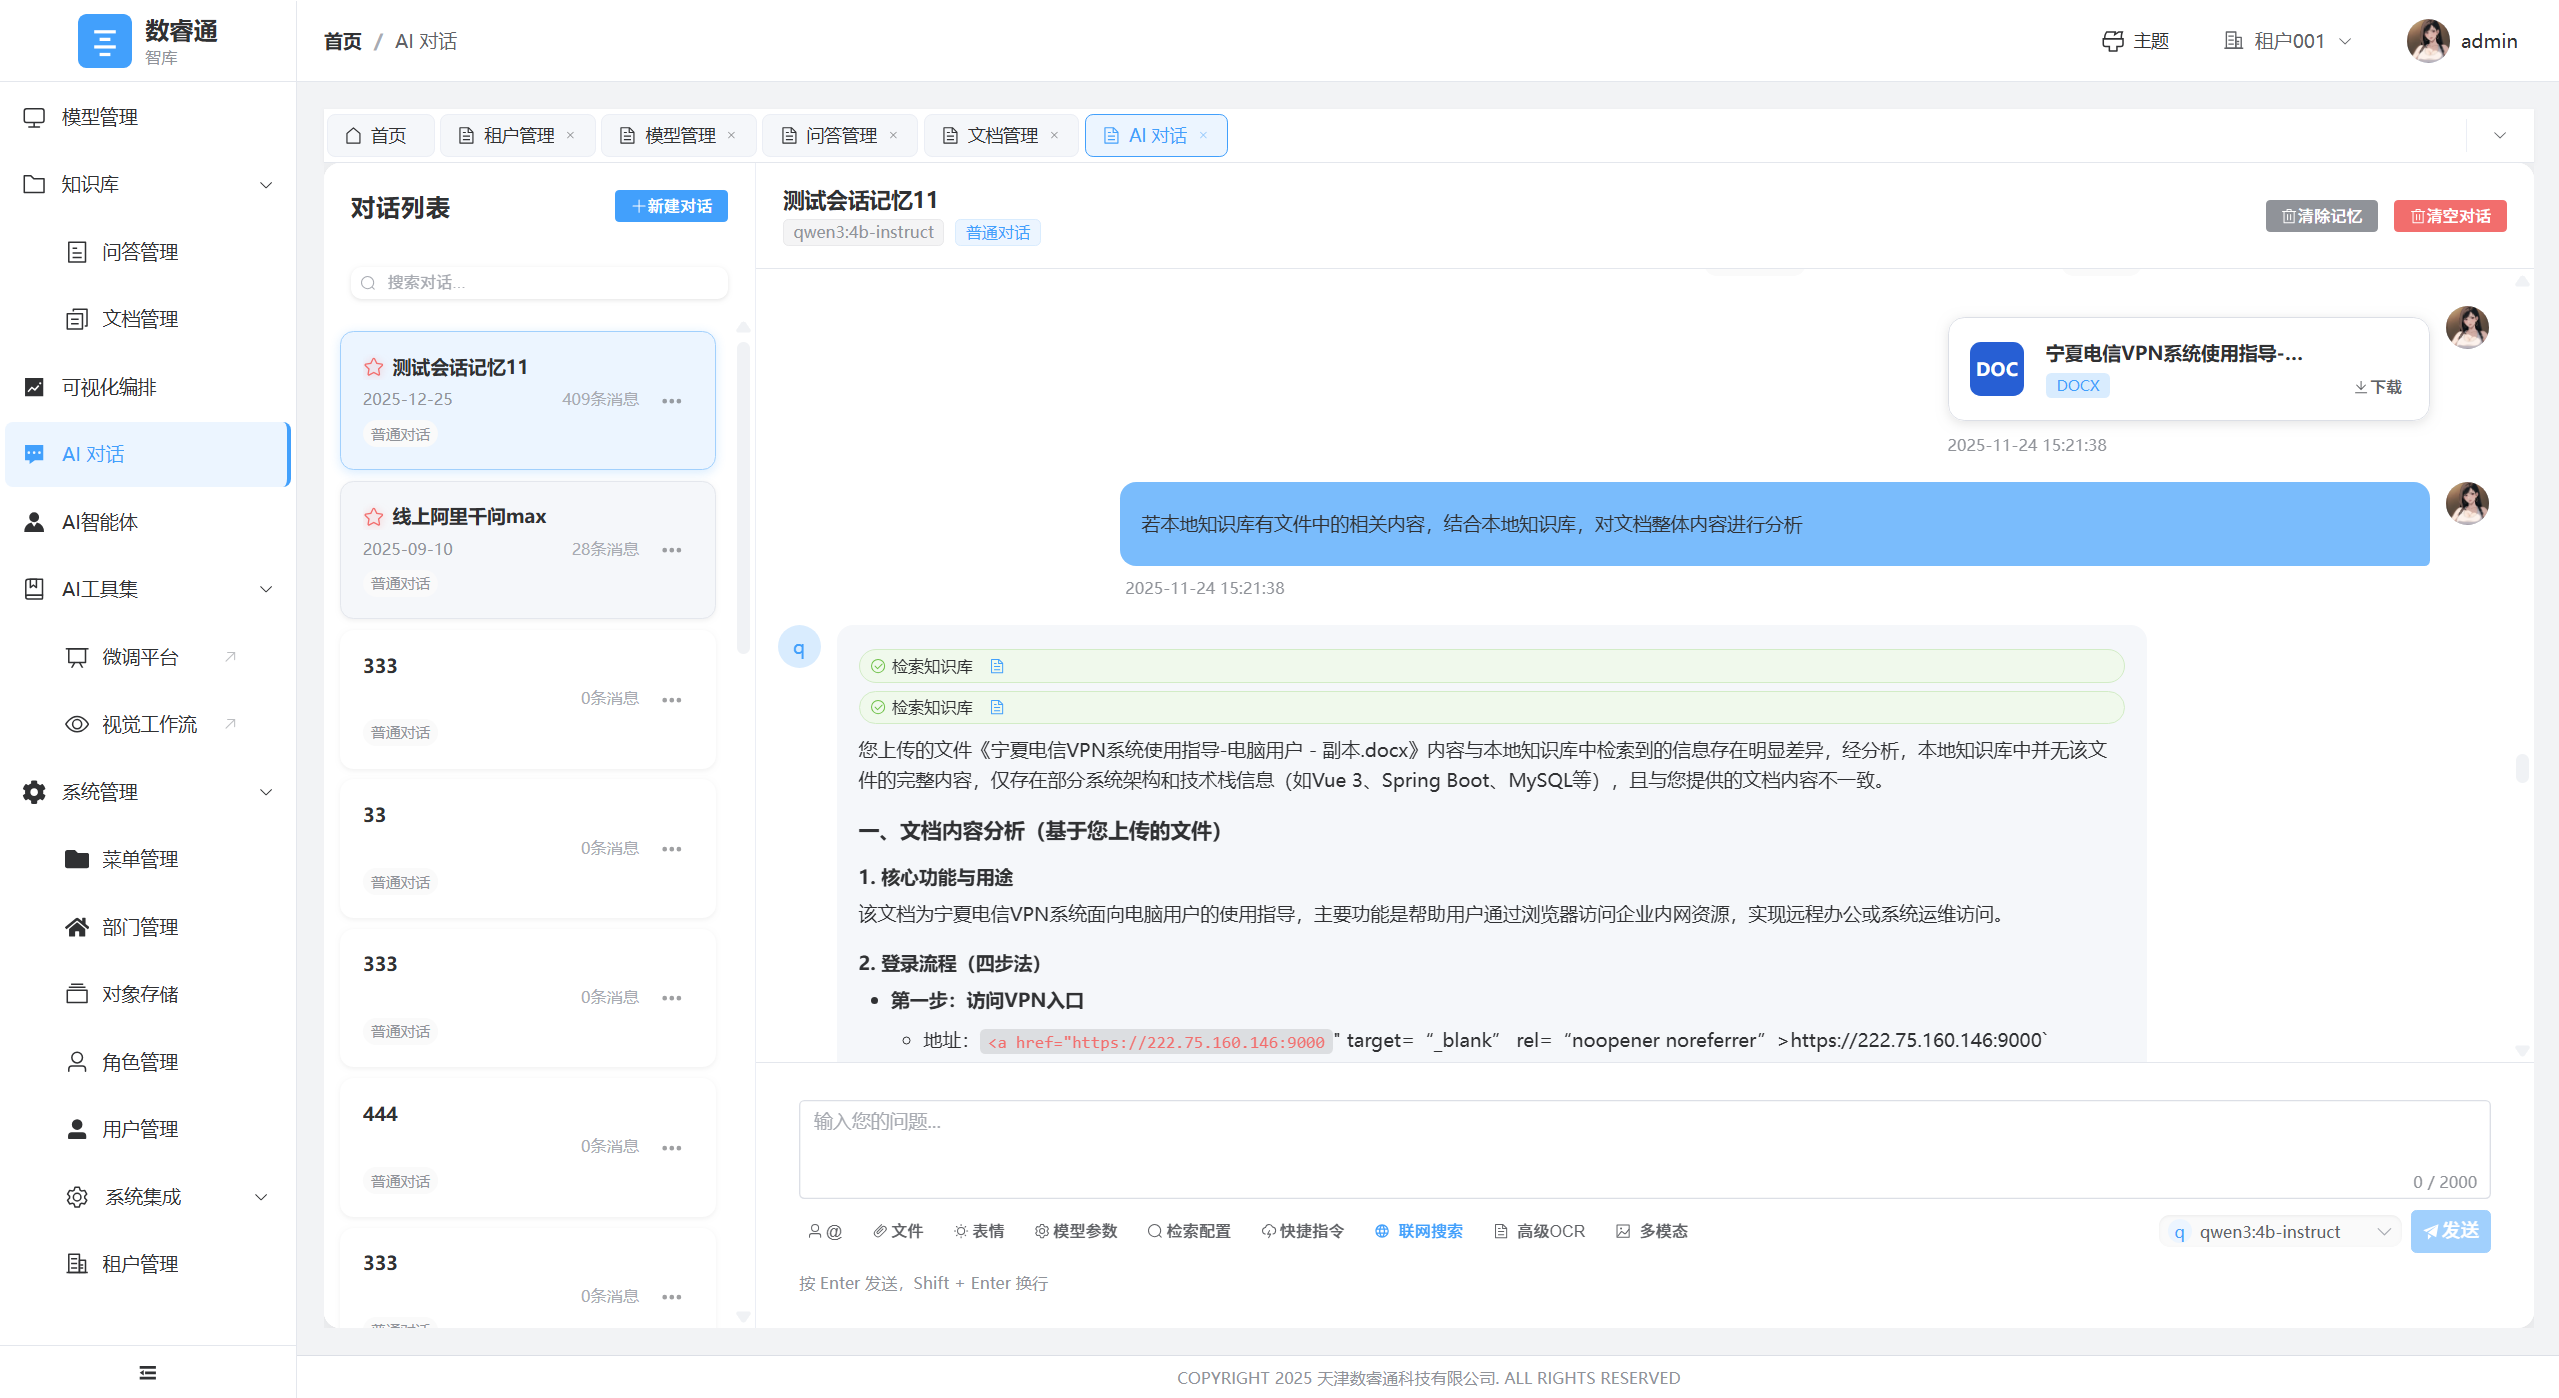Toggle the 高级OCR option

1538,1231
